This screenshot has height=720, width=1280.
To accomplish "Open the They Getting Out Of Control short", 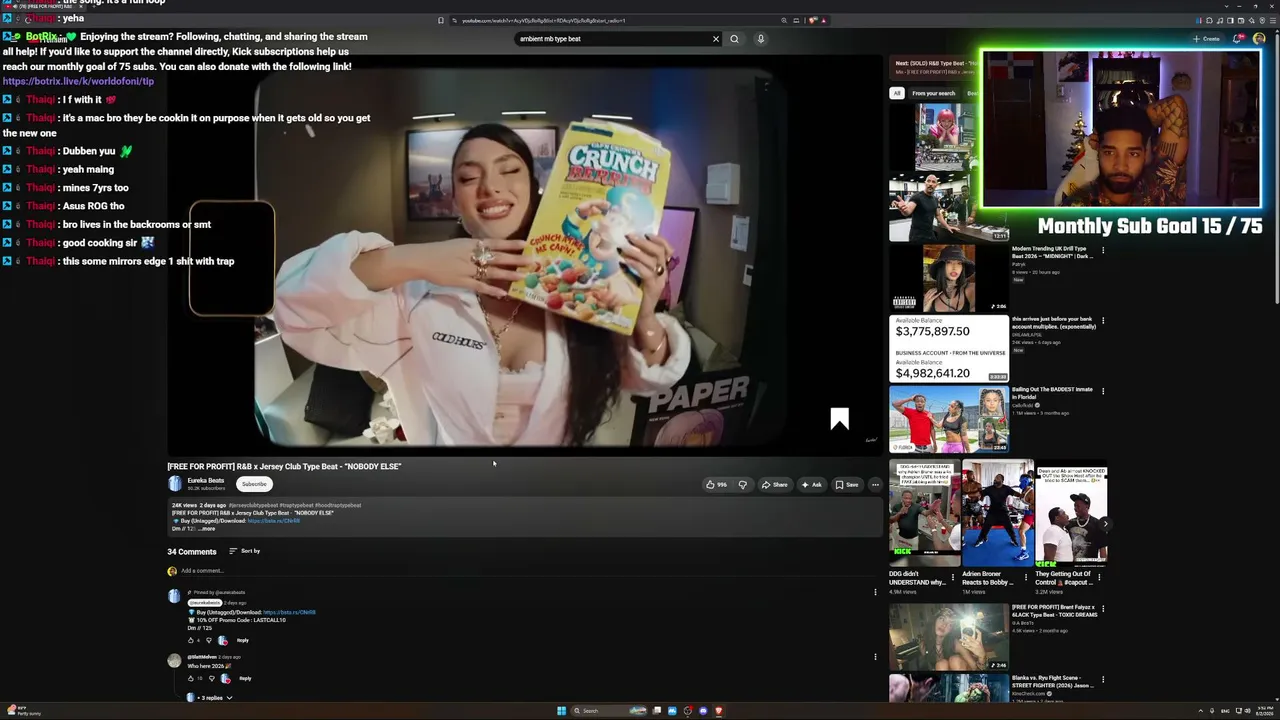I will click(1071, 513).
